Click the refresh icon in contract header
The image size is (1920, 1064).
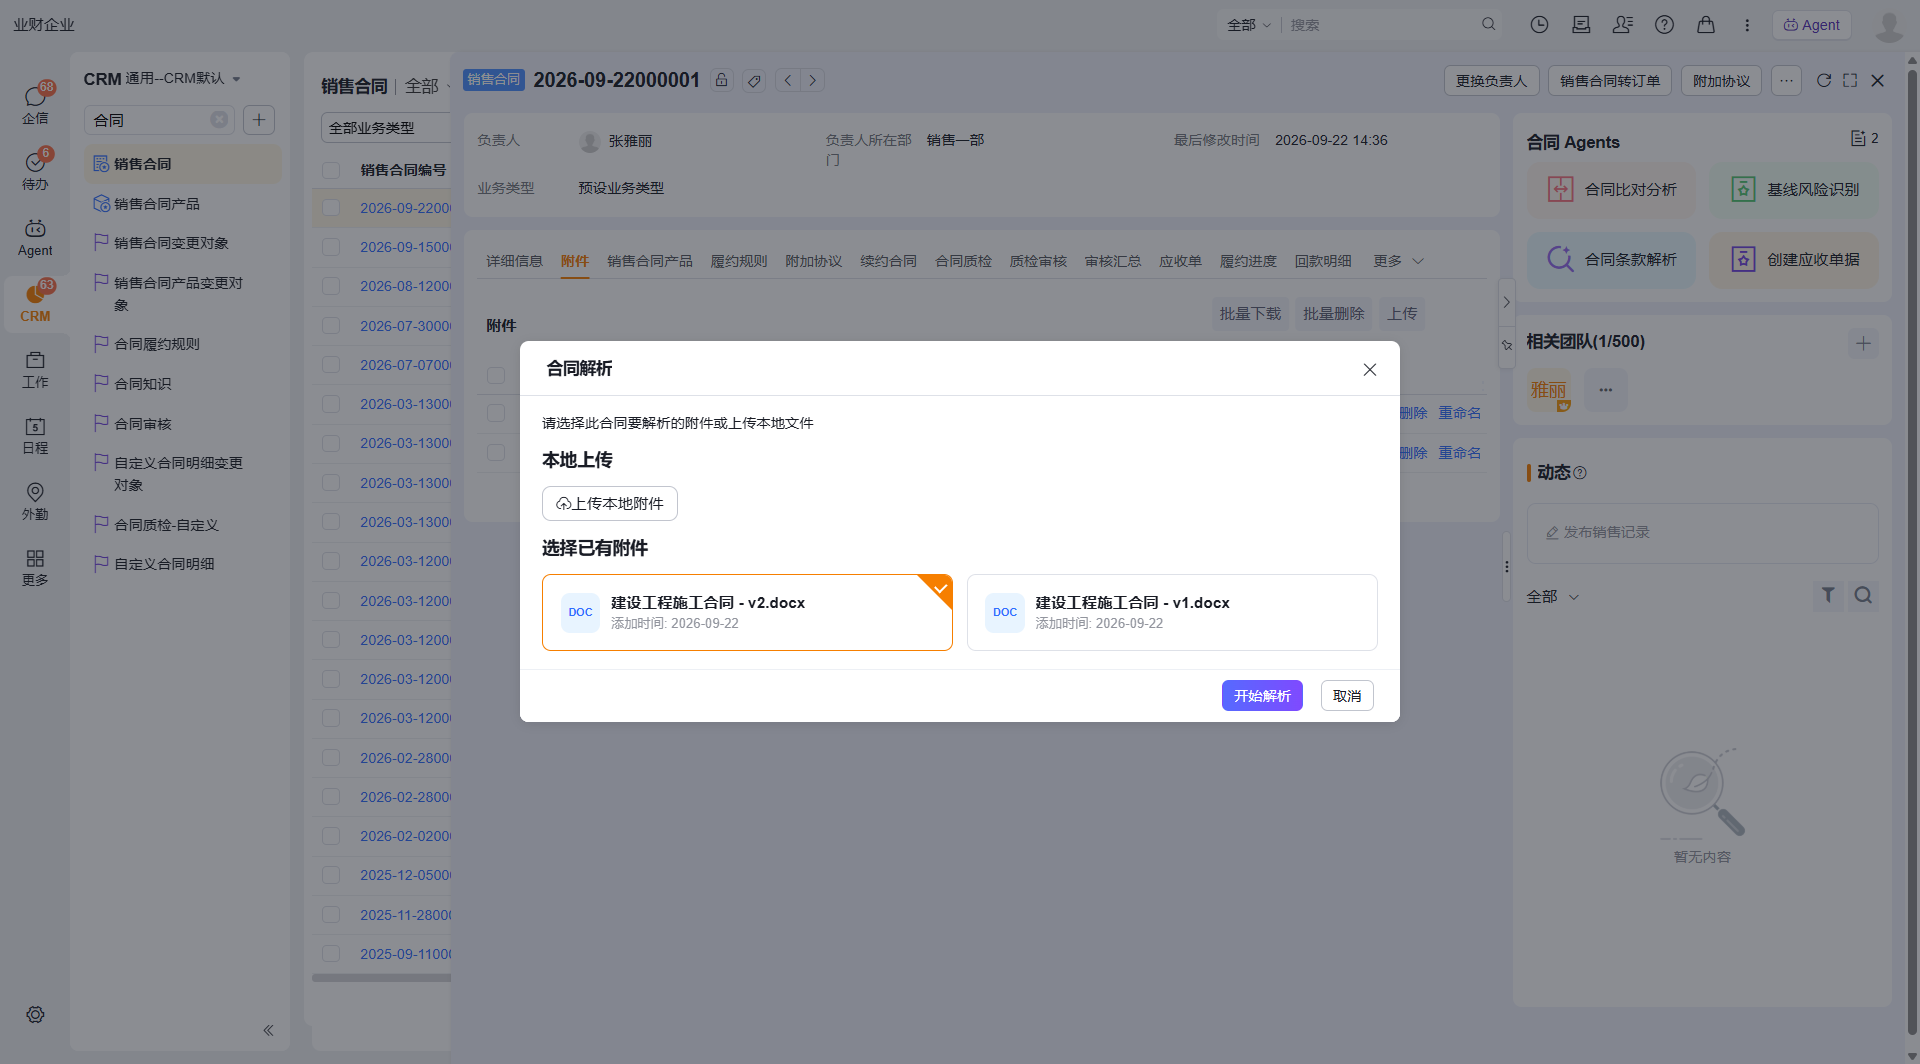pos(1824,80)
